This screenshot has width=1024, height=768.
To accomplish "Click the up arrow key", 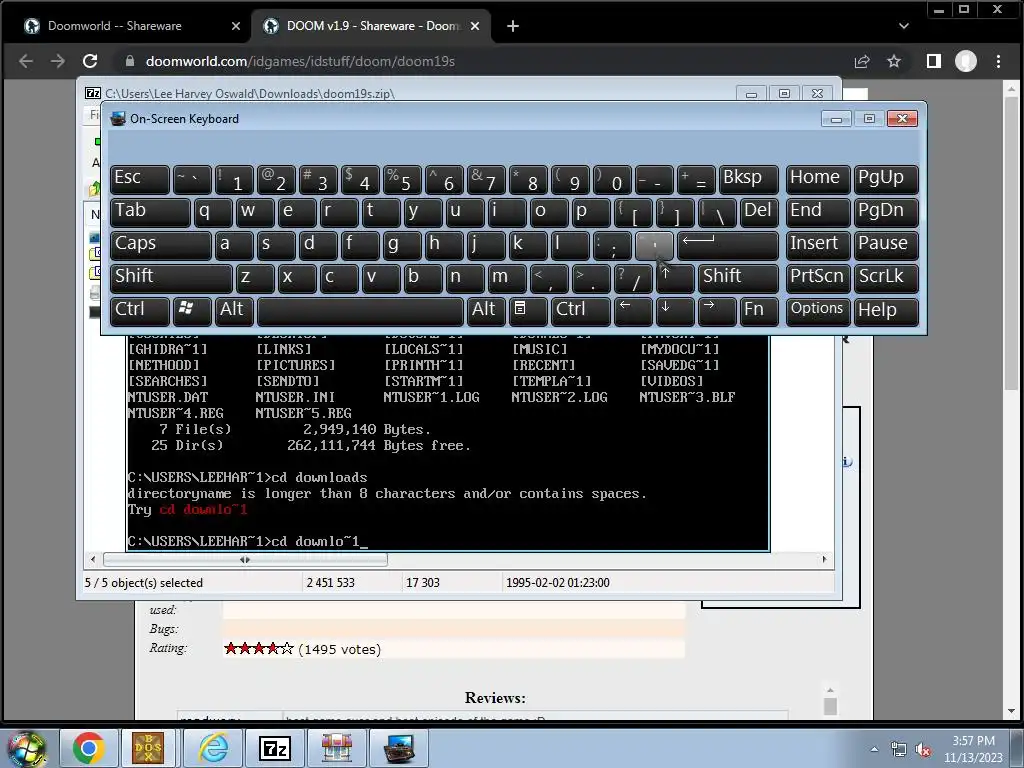I will pos(675,278).
